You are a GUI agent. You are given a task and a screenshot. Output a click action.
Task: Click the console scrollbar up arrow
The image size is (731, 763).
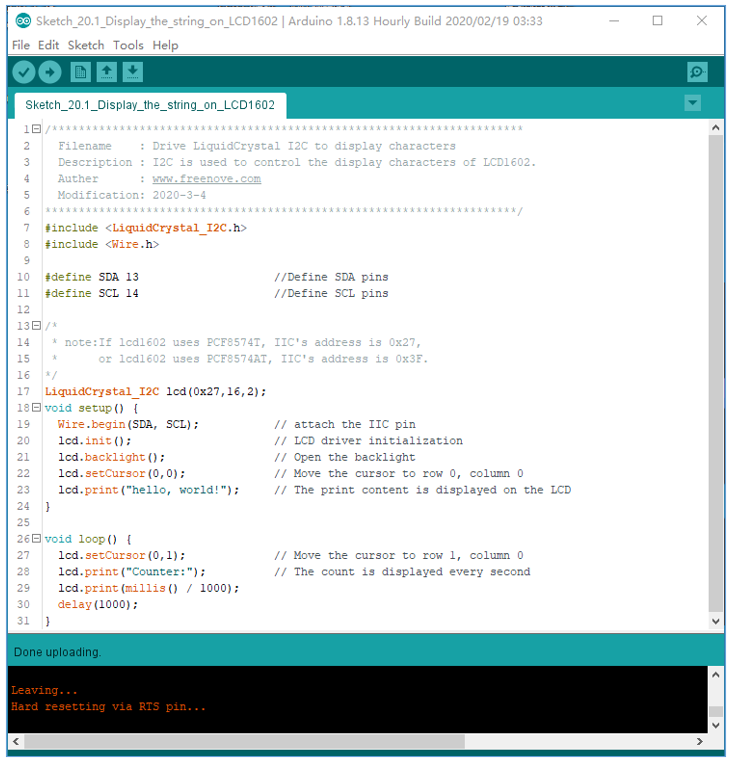(x=715, y=674)
